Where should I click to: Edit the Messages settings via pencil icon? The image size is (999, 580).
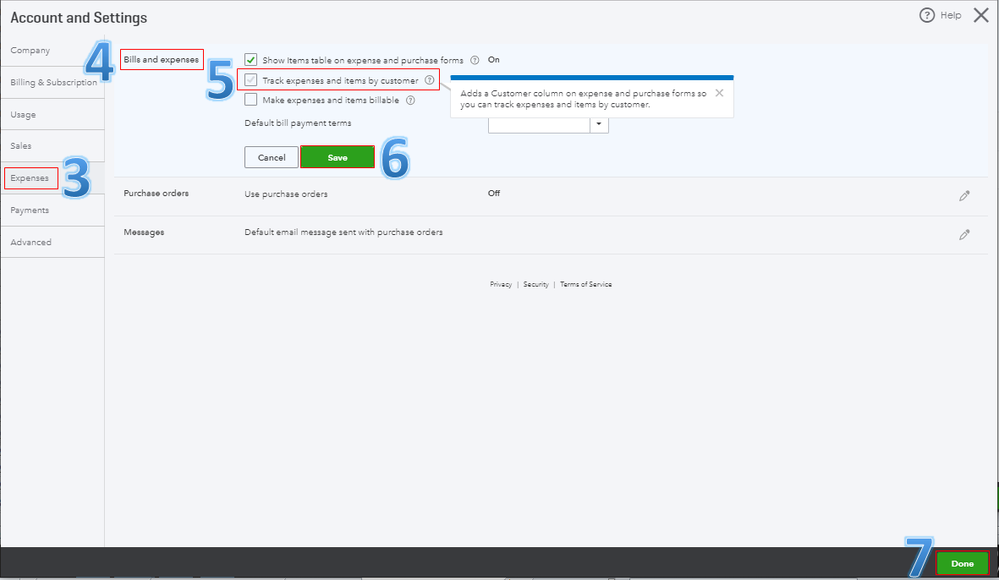(964, 234)
